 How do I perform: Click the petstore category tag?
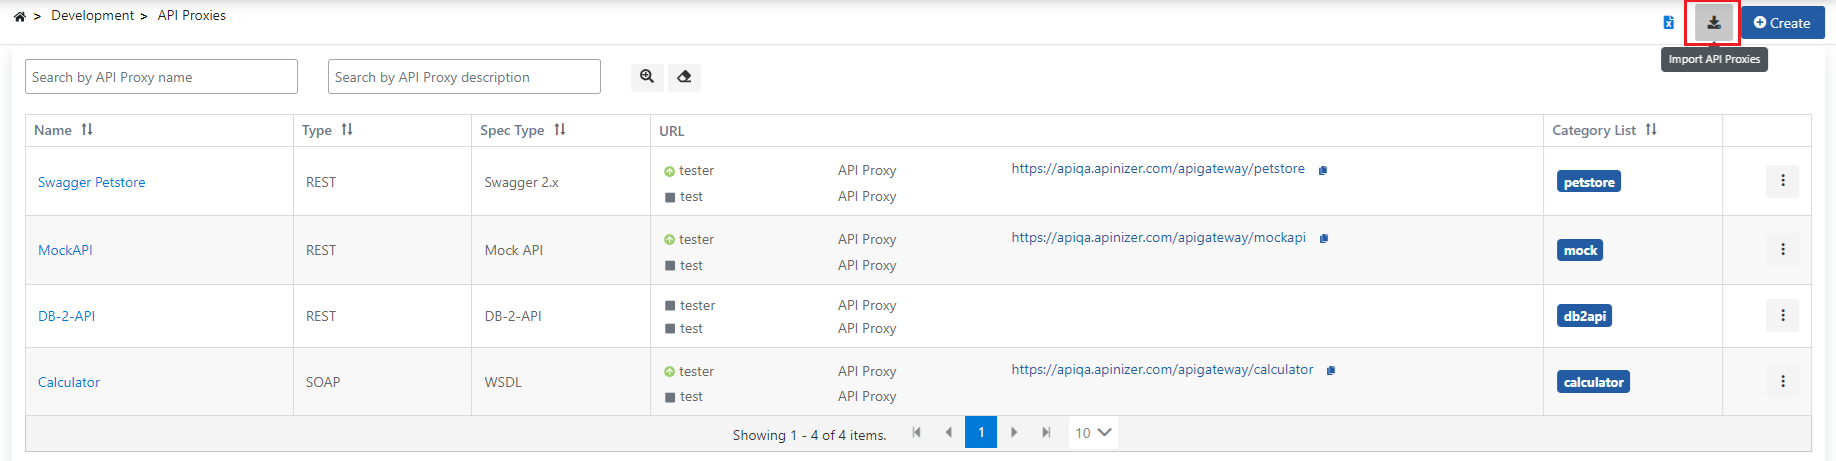click(x=1588, y=182)
